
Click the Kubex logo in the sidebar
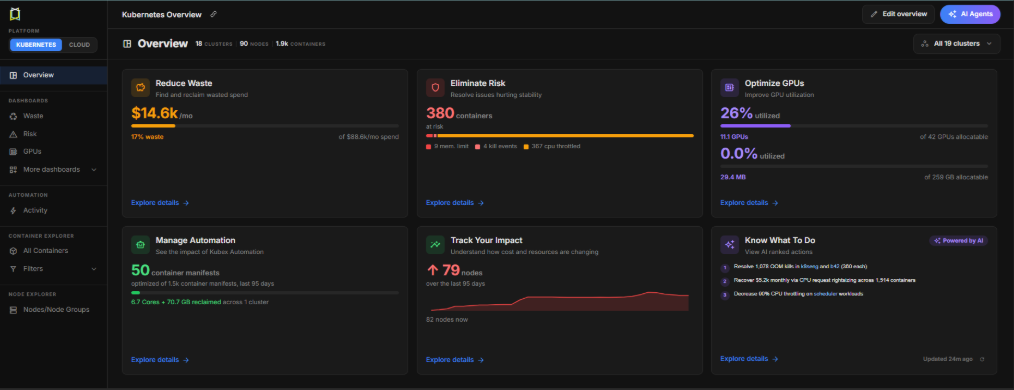click(x=15, y=15)
